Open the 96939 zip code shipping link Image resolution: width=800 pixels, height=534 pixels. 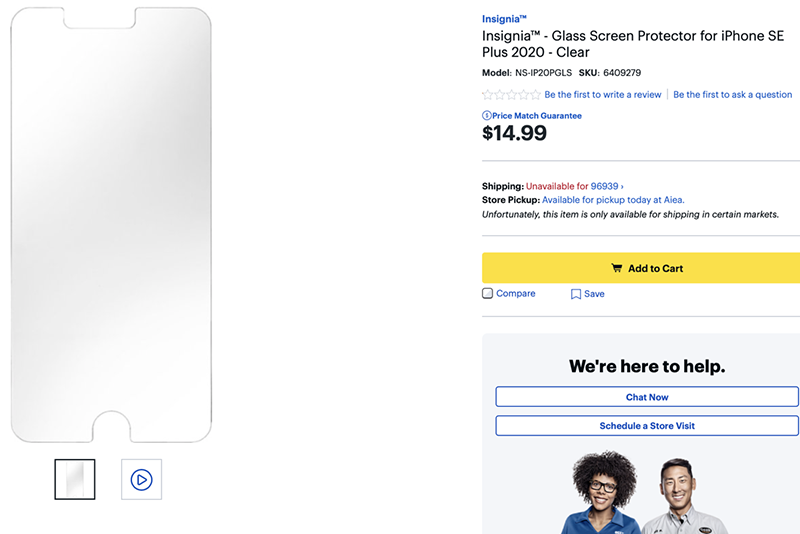[x=605, y=186]
